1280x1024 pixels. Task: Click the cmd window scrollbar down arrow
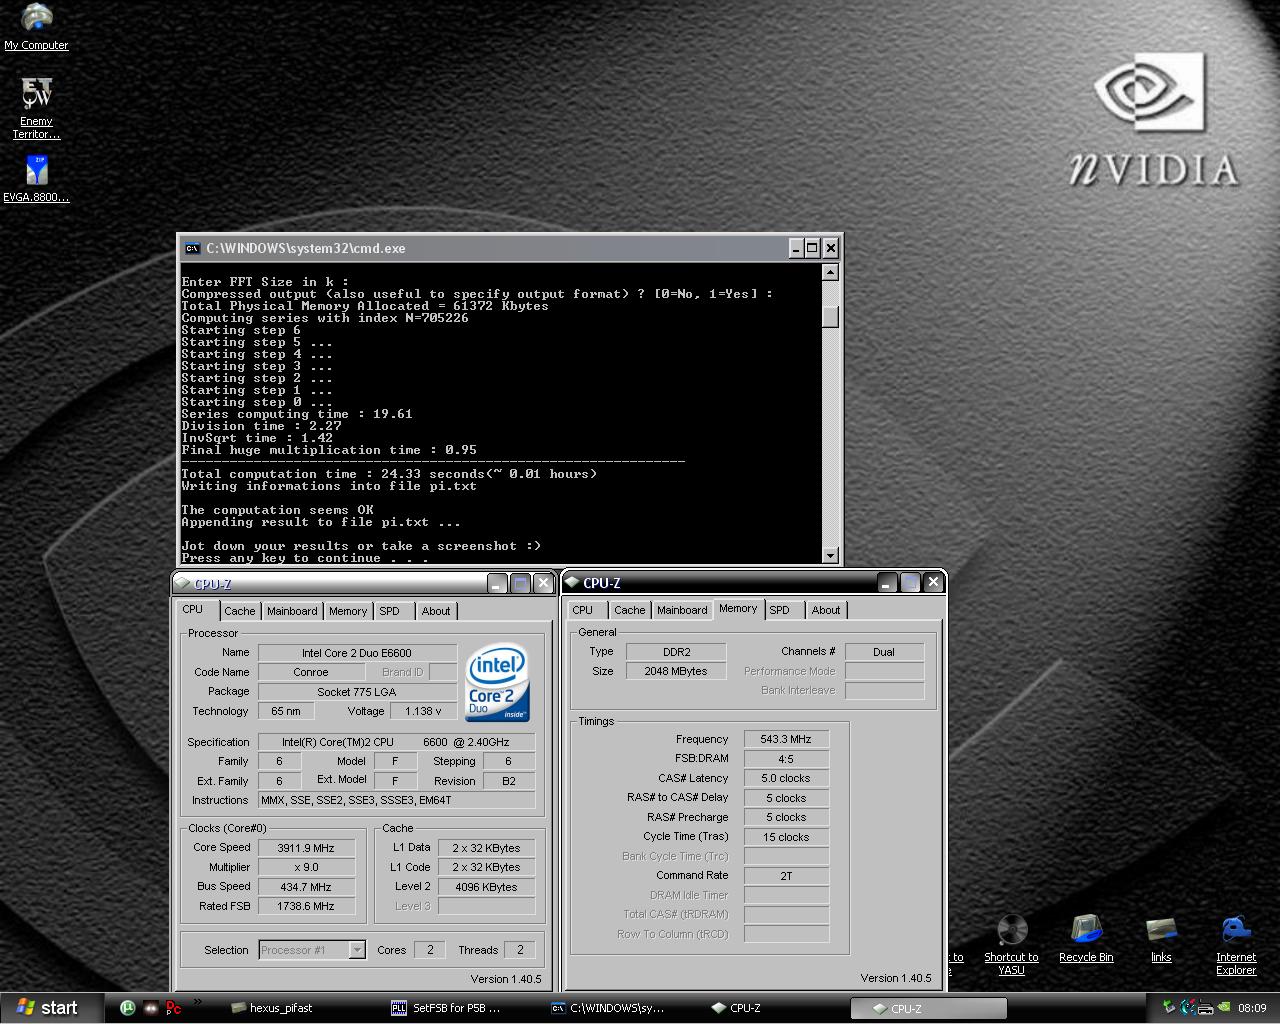[x=830, y=555]
